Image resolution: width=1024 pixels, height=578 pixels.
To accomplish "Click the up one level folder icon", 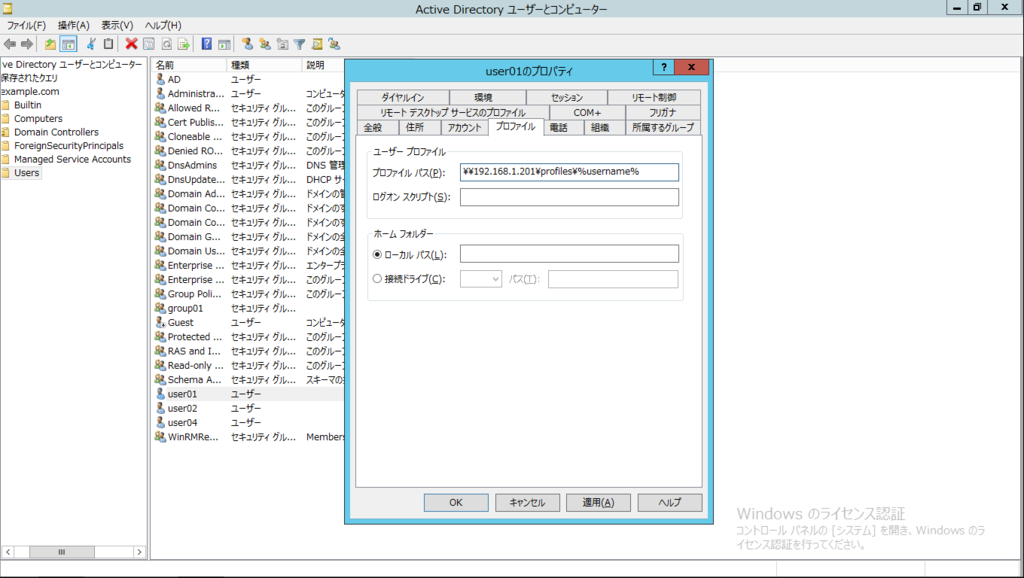I will click(50, 44).
